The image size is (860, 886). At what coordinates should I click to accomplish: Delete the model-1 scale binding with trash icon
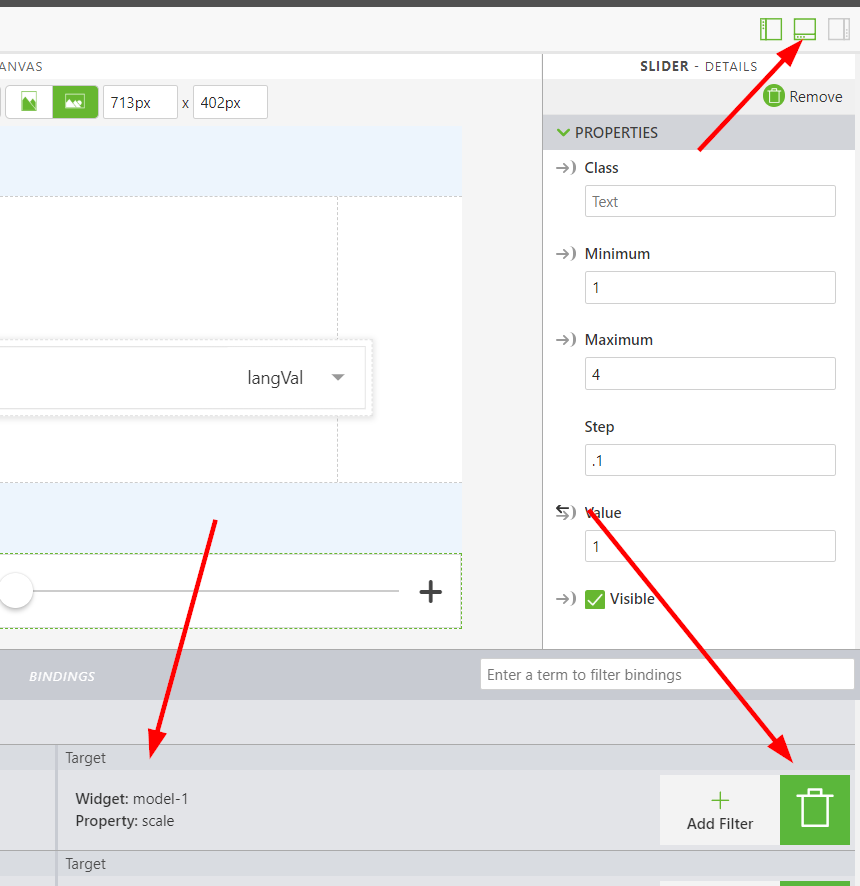[814, 810]
